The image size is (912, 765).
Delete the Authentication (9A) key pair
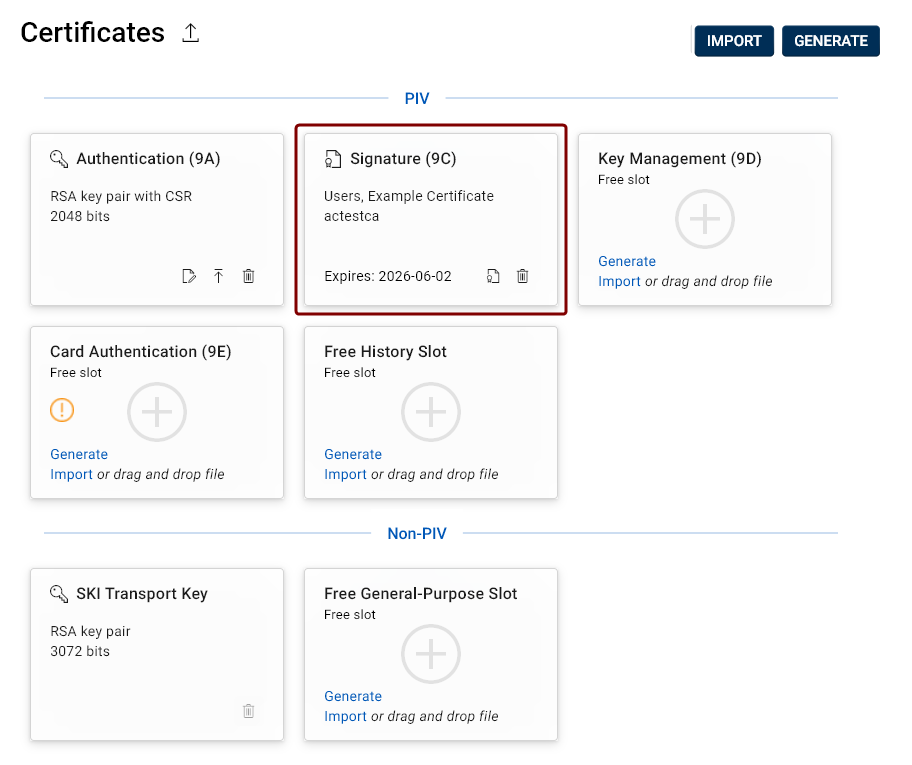tap(249, 276)
